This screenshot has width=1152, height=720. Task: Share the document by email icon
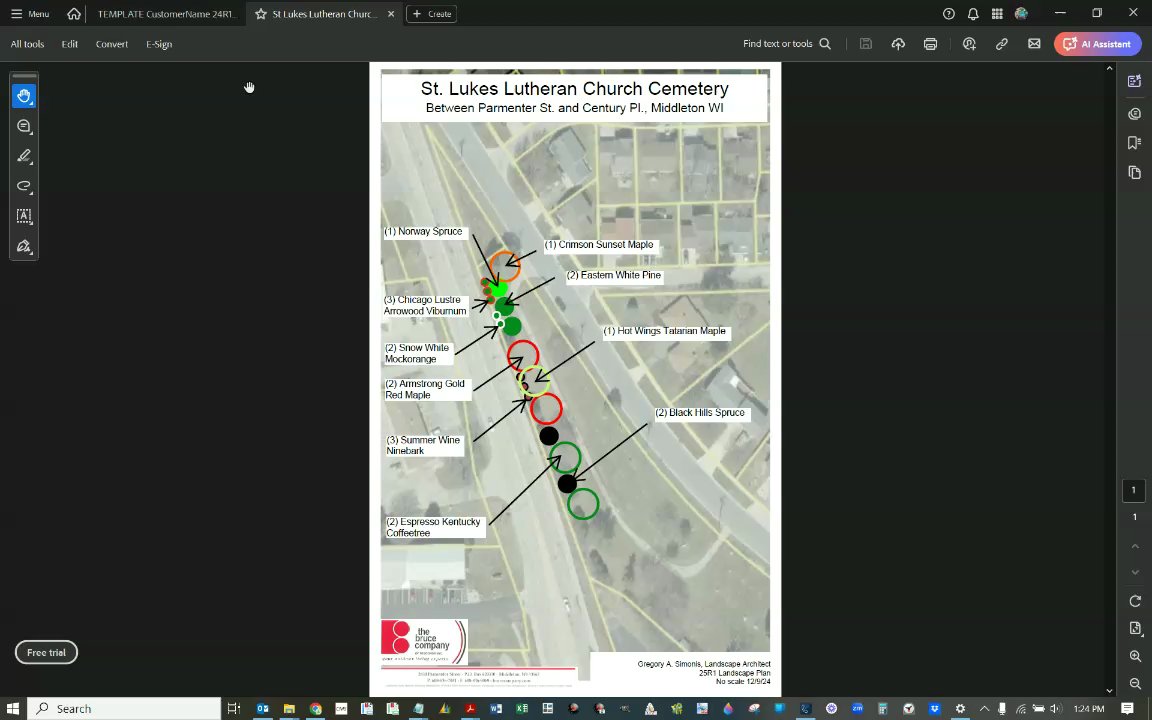click(x=1034, y=44)
